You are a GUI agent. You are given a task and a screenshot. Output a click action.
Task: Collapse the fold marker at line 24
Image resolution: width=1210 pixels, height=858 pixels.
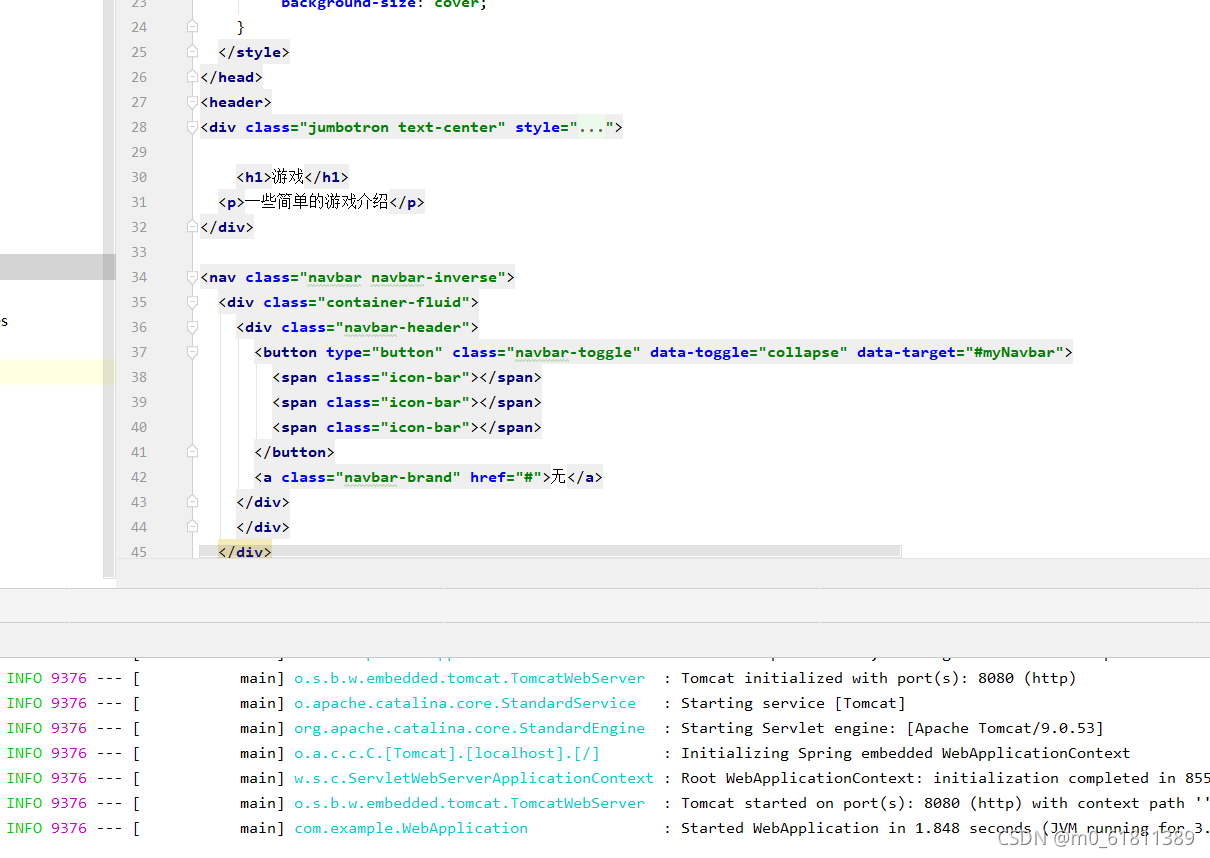(x=192, y=27)
